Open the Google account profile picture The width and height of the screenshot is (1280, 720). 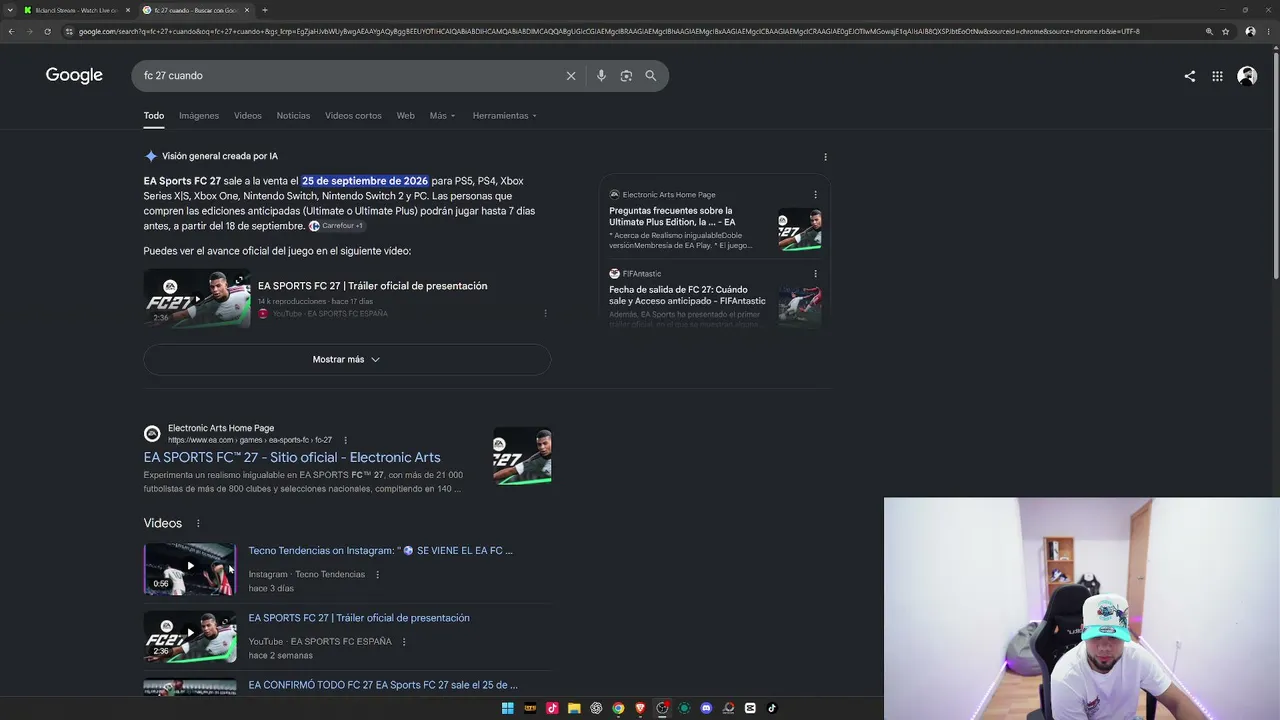point(1247,76)
